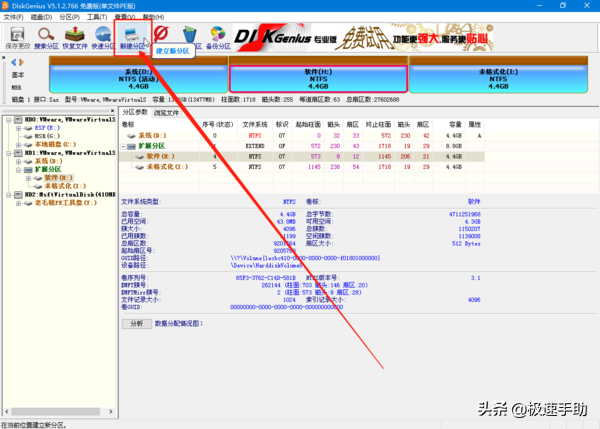
Task: Click the red crossed-circle format icon
Action: [161, 34]
